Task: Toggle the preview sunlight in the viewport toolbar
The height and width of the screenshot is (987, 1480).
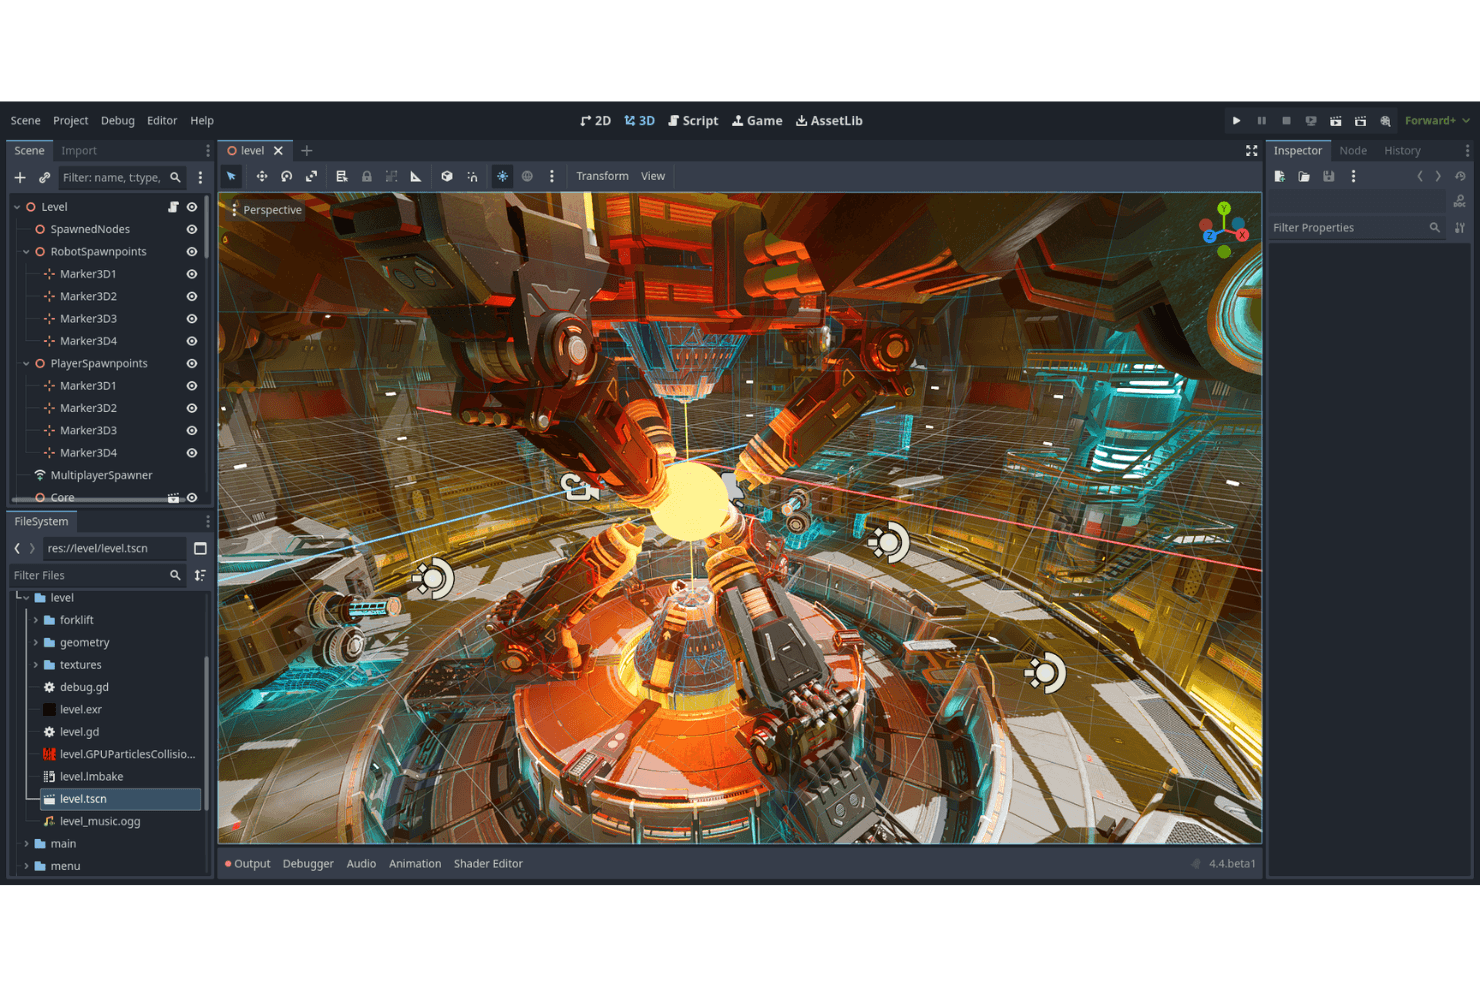Action: [x=502, y=176]
